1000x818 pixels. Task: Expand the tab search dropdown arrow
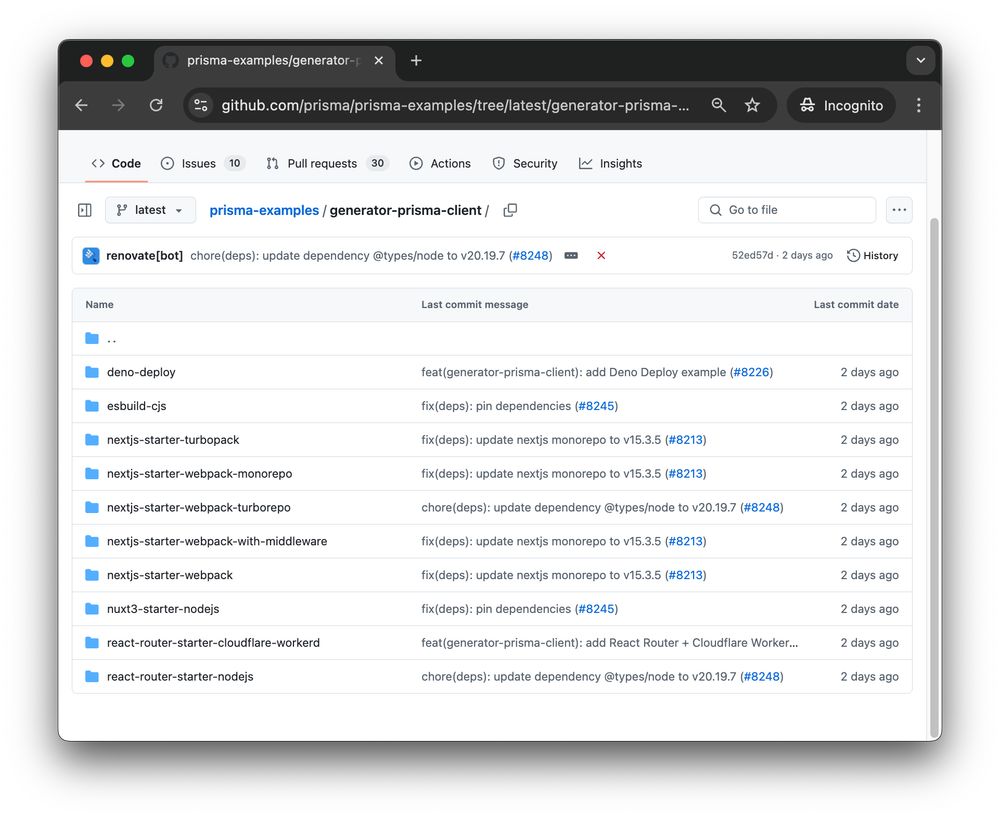[x=920, y=61]
